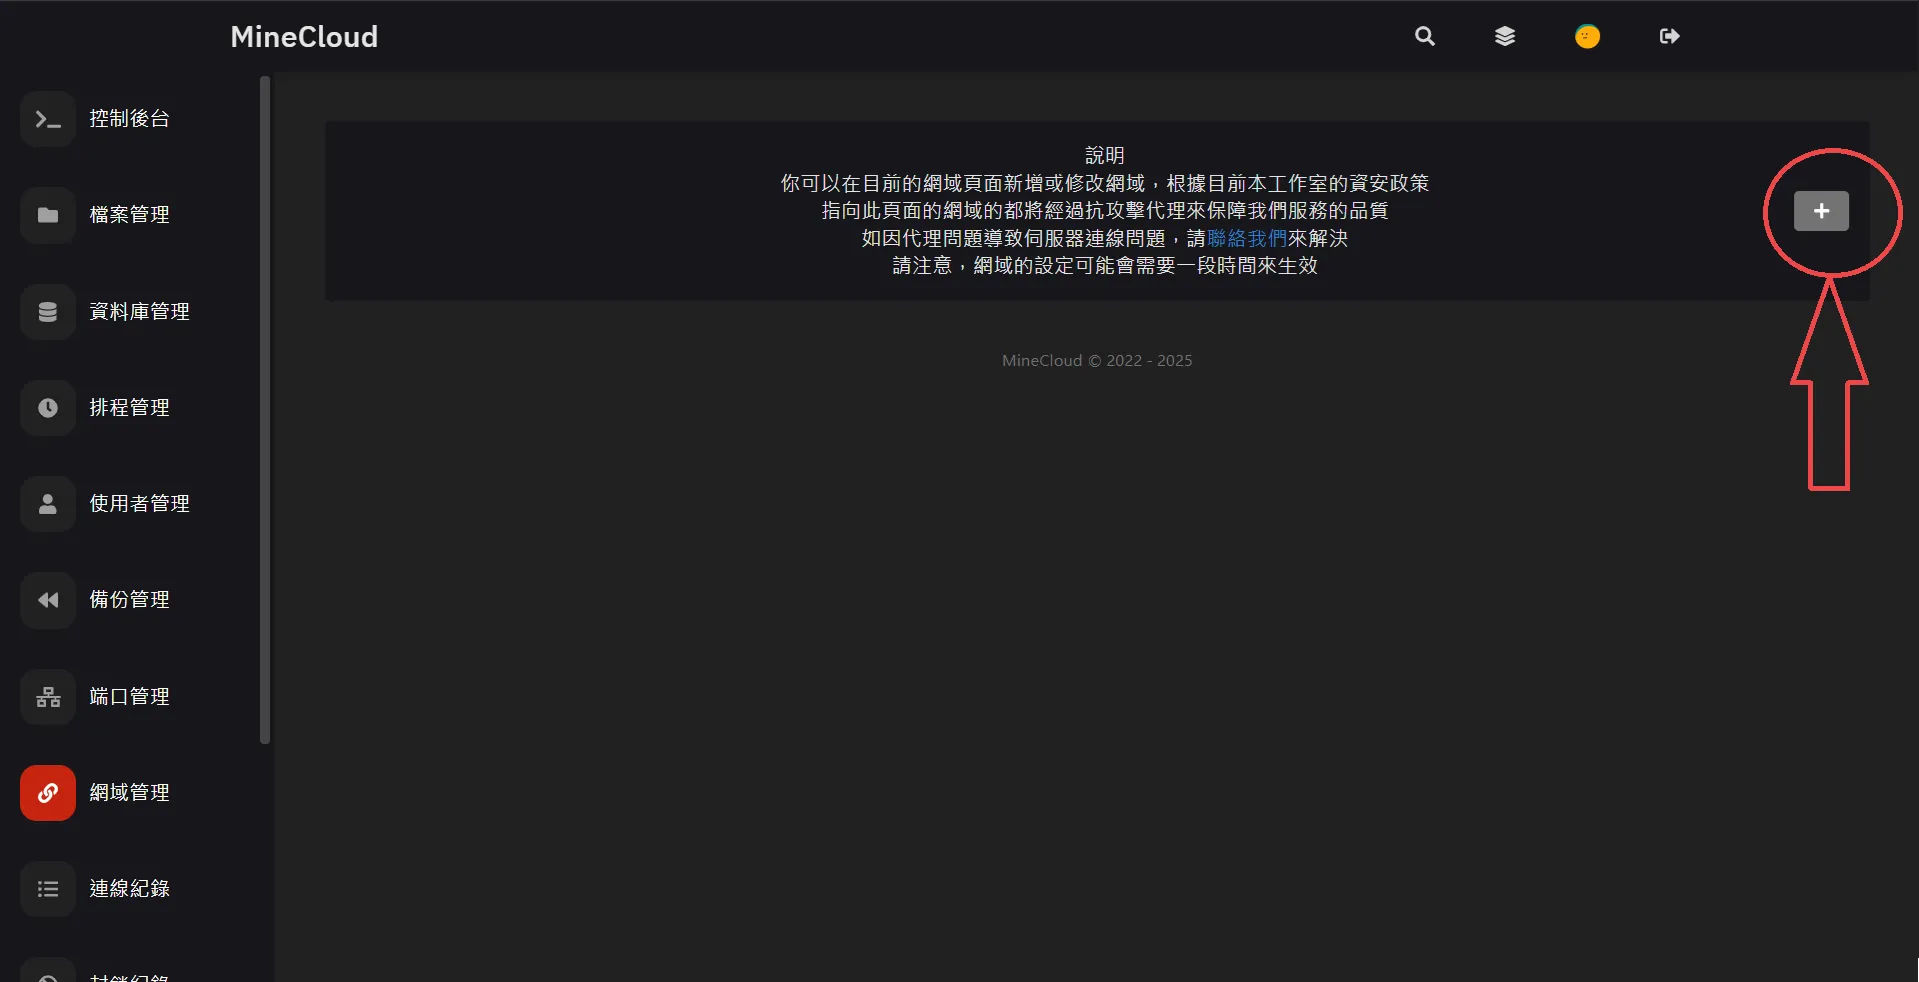
Task: Open the list icon for 連線紀錄
Action: [x=48, y=889]
